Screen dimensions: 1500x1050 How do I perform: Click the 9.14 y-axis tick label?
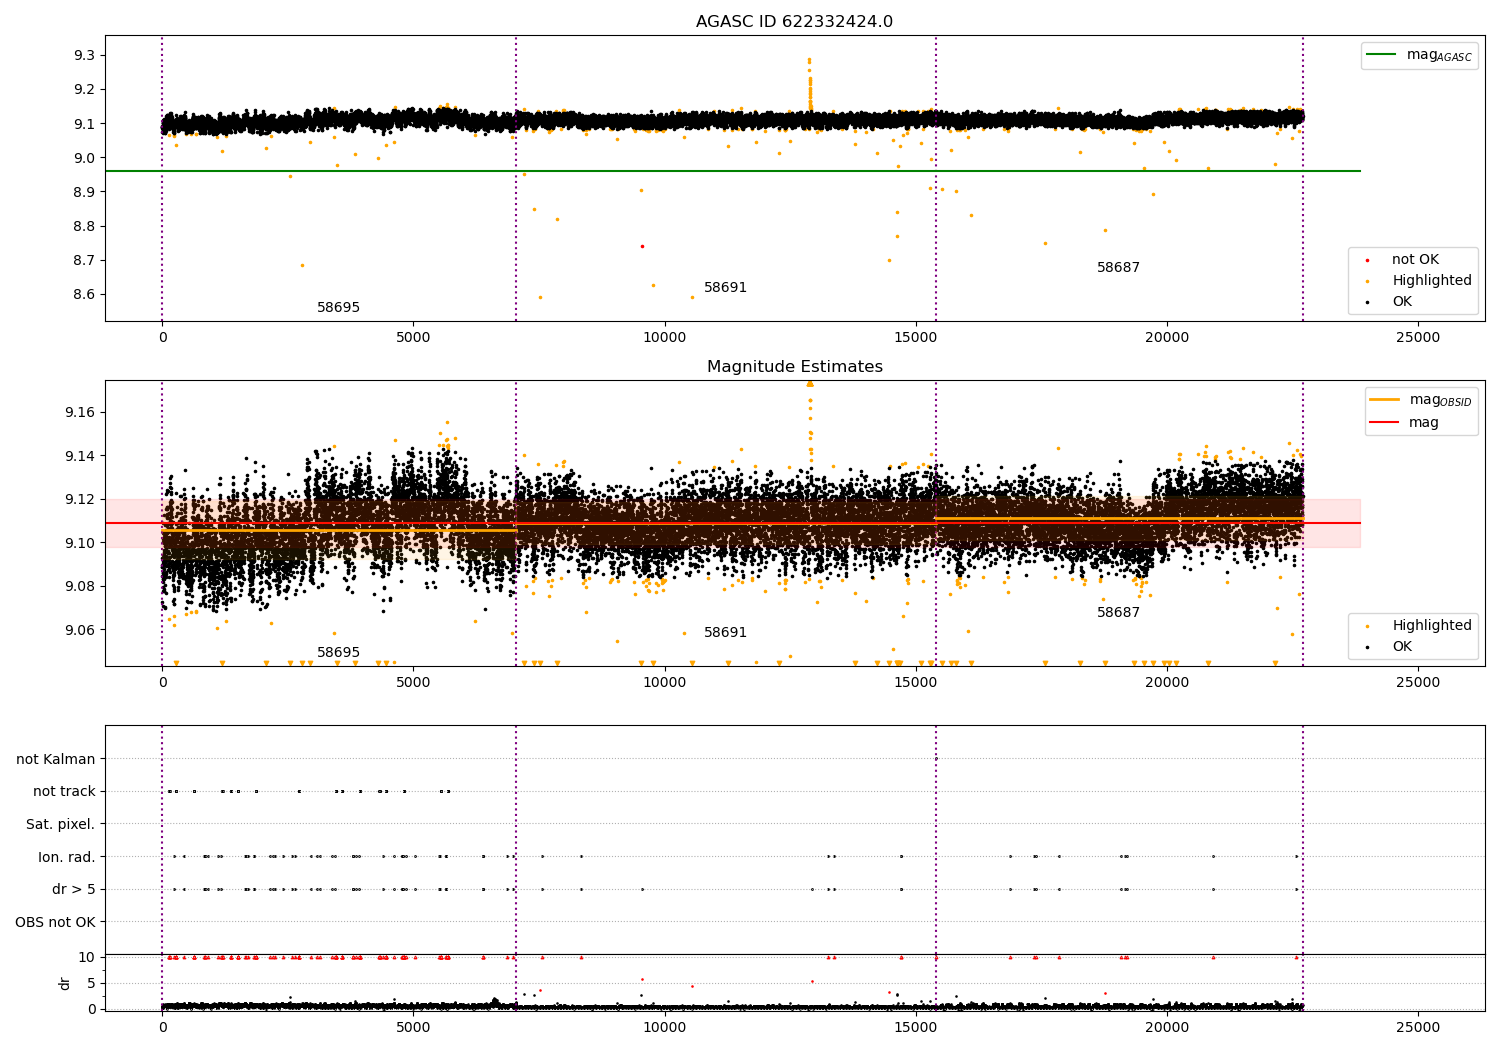pos(80,456)
